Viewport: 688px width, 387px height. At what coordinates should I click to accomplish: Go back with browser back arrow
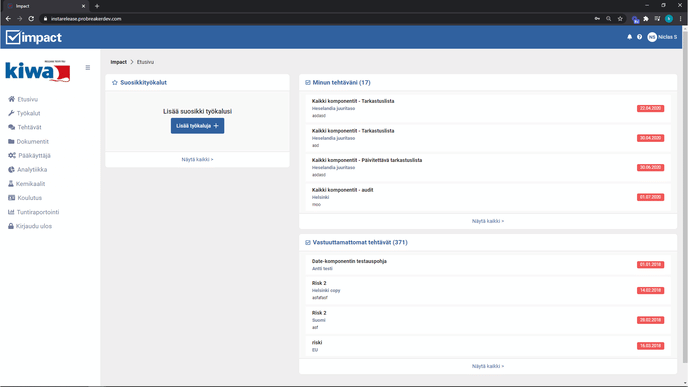[x=8, y=19]
